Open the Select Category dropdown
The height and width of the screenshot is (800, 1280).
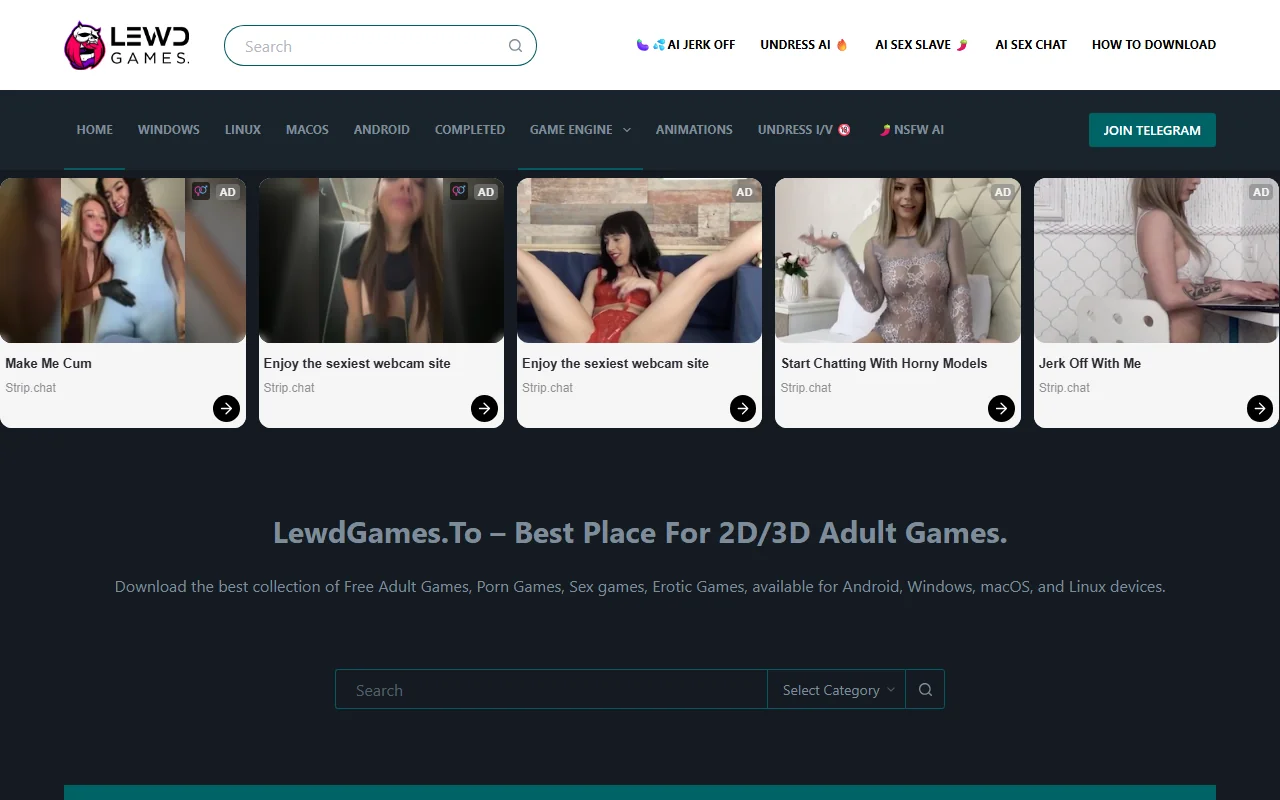pos(836,689)
